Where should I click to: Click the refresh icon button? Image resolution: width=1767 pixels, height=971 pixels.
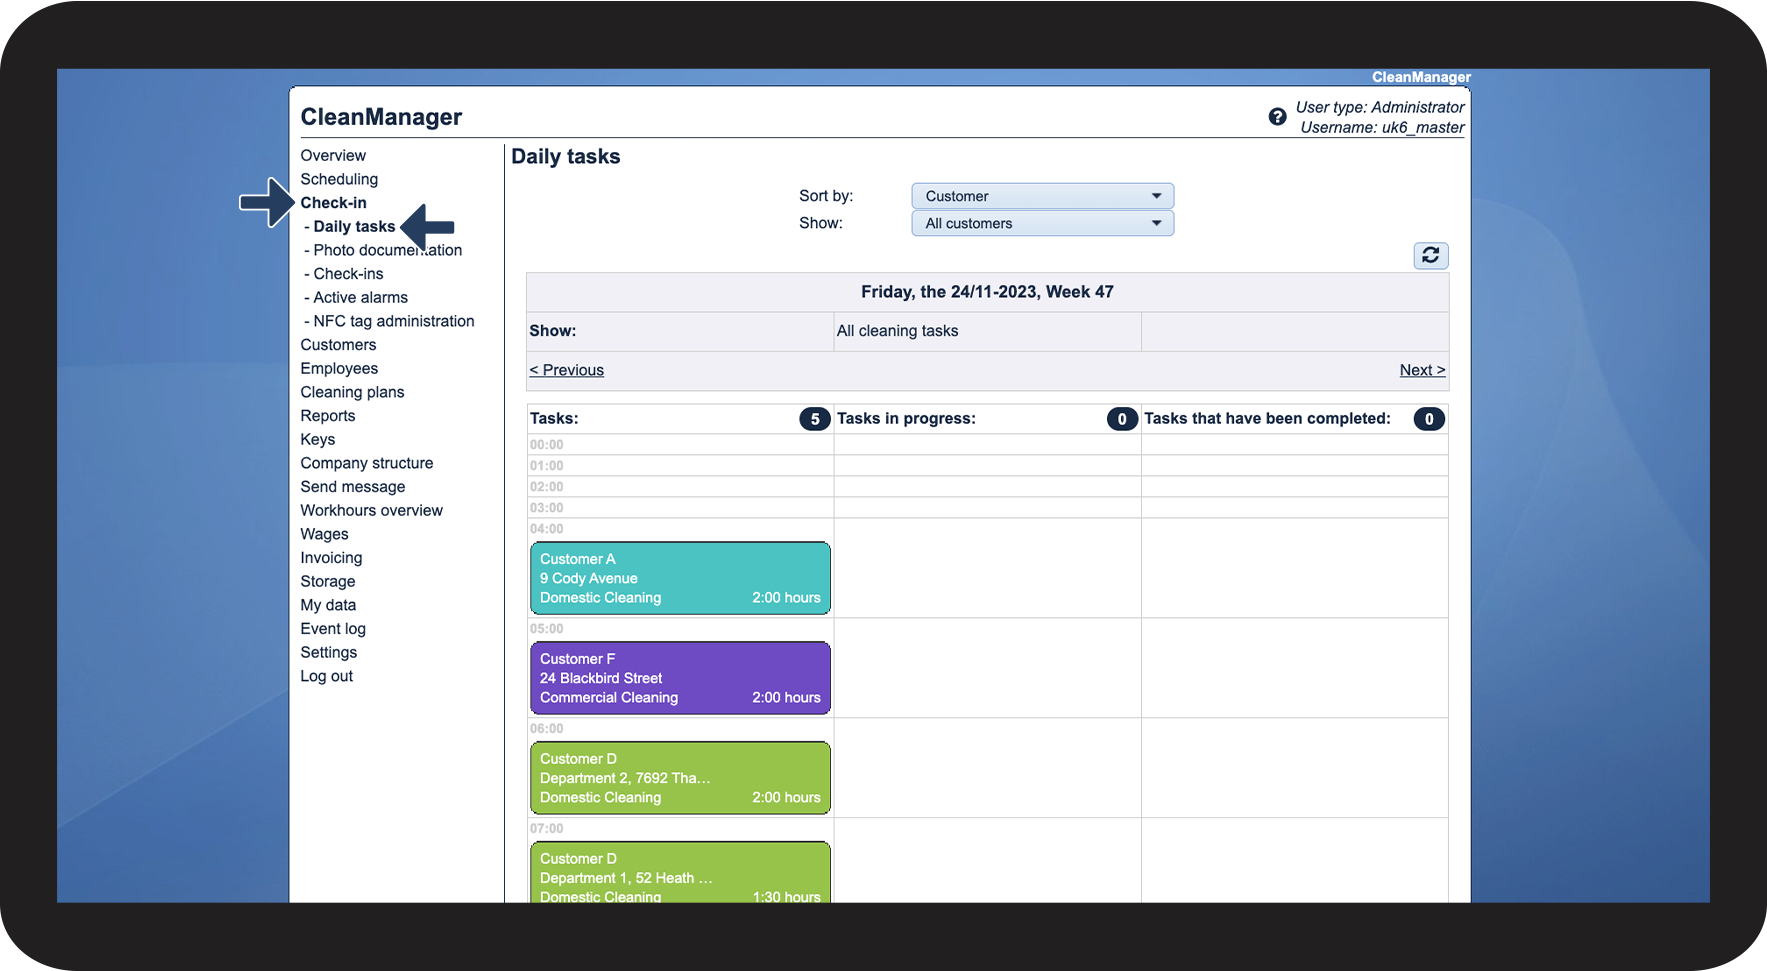pos(1430,255)
